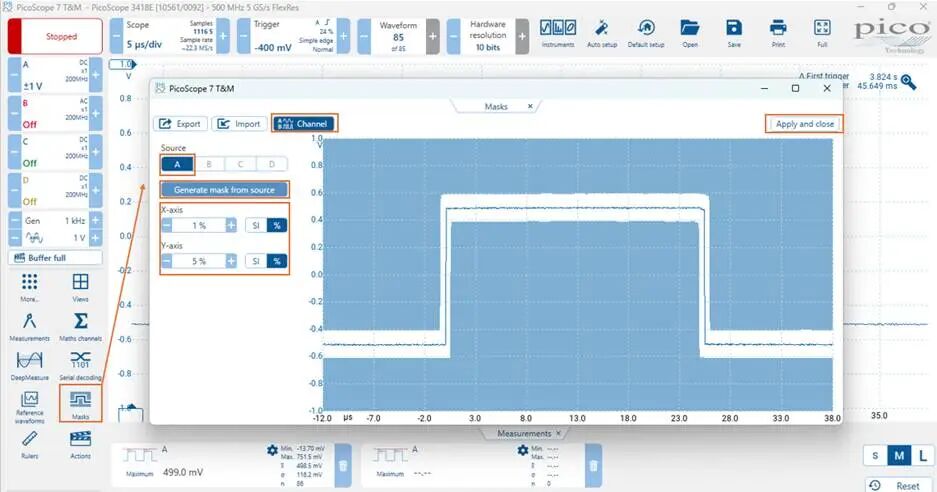The width and height of the screenshot is (937, 492).
Task: Open settings gear of second measurement
Action: click(x=523, y=450)
